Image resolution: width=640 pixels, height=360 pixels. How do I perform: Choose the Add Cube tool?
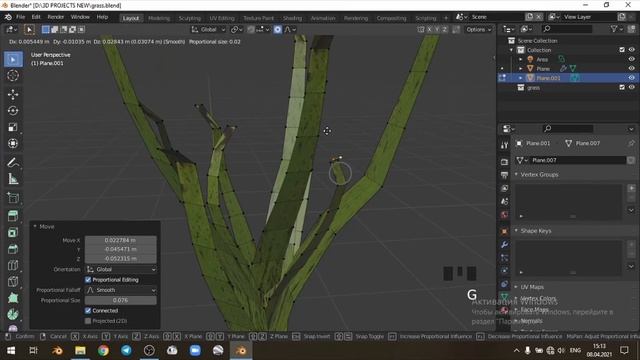(x=13, y=198)
